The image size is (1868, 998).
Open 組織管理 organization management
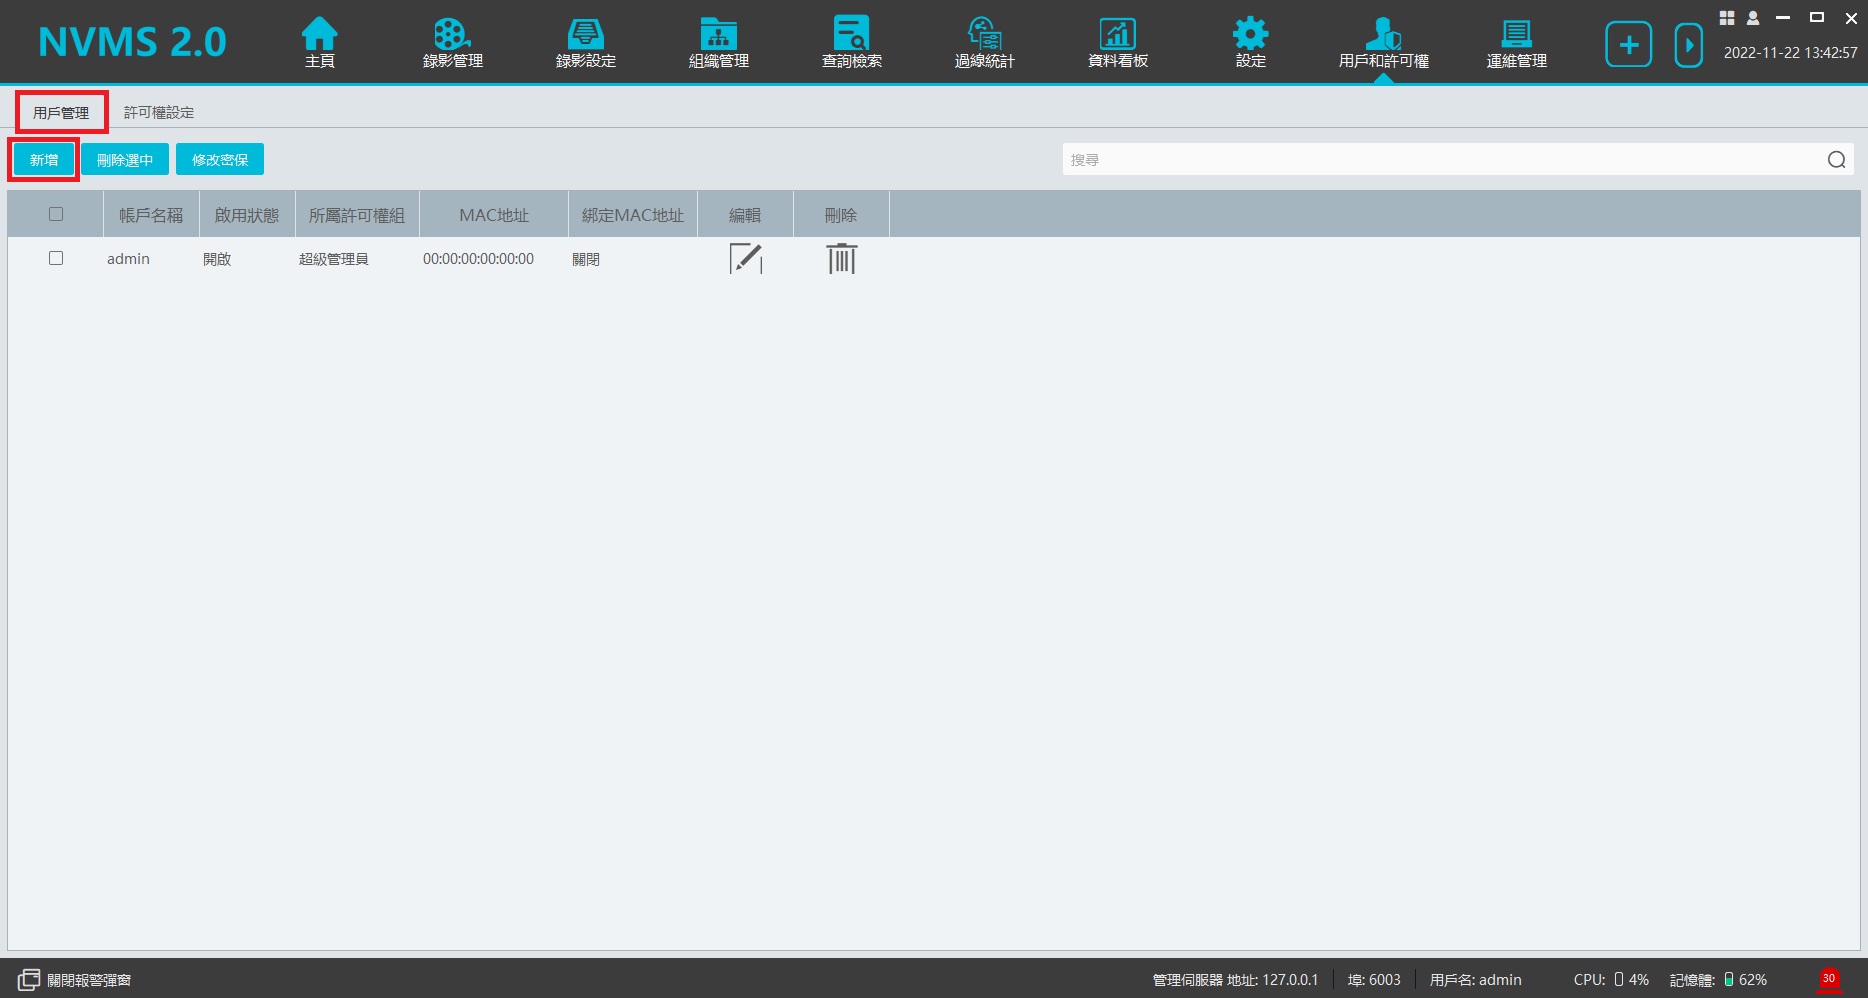click(718, 42)
